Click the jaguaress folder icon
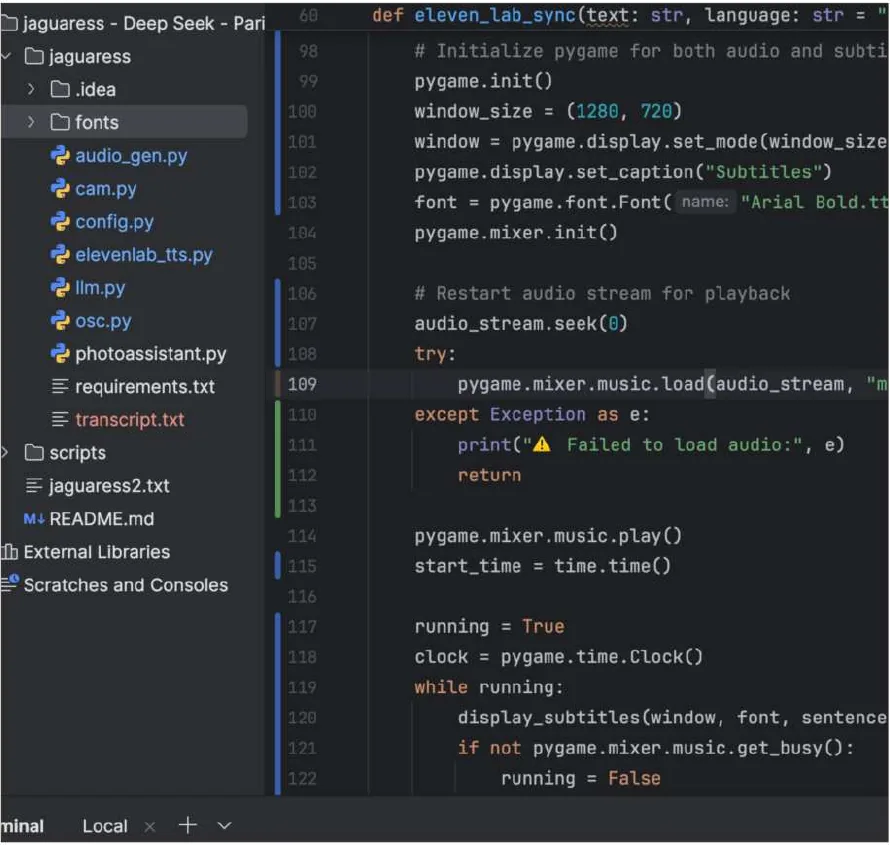The width and height of the screenshot is (890, 845). (x=34, y=56)
